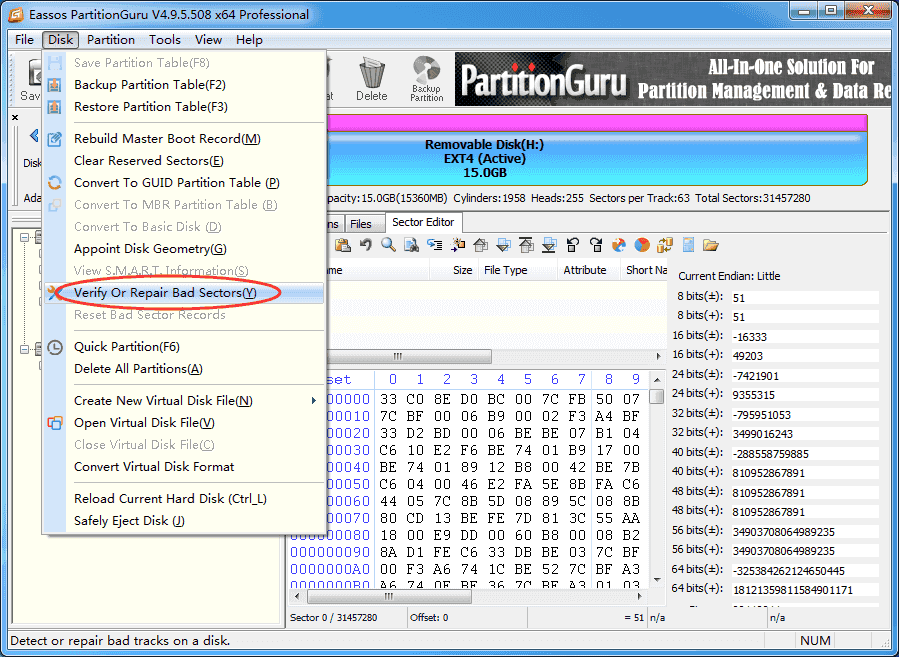
Task: Click the NUM indicator in status bar
Action: pos(815,640)
